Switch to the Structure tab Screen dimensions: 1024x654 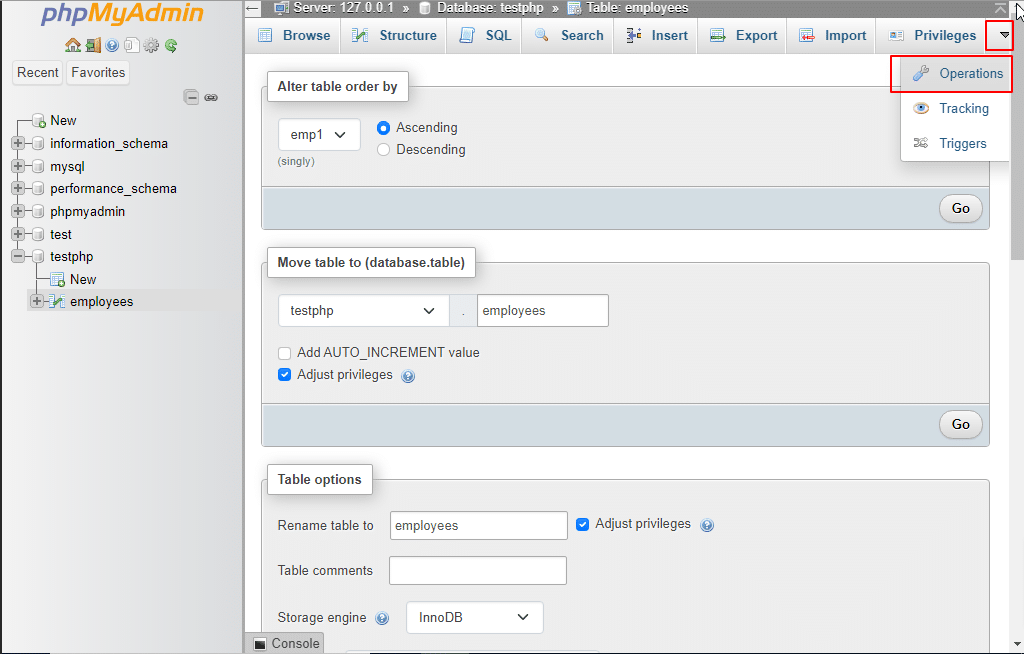click(394, 35)
